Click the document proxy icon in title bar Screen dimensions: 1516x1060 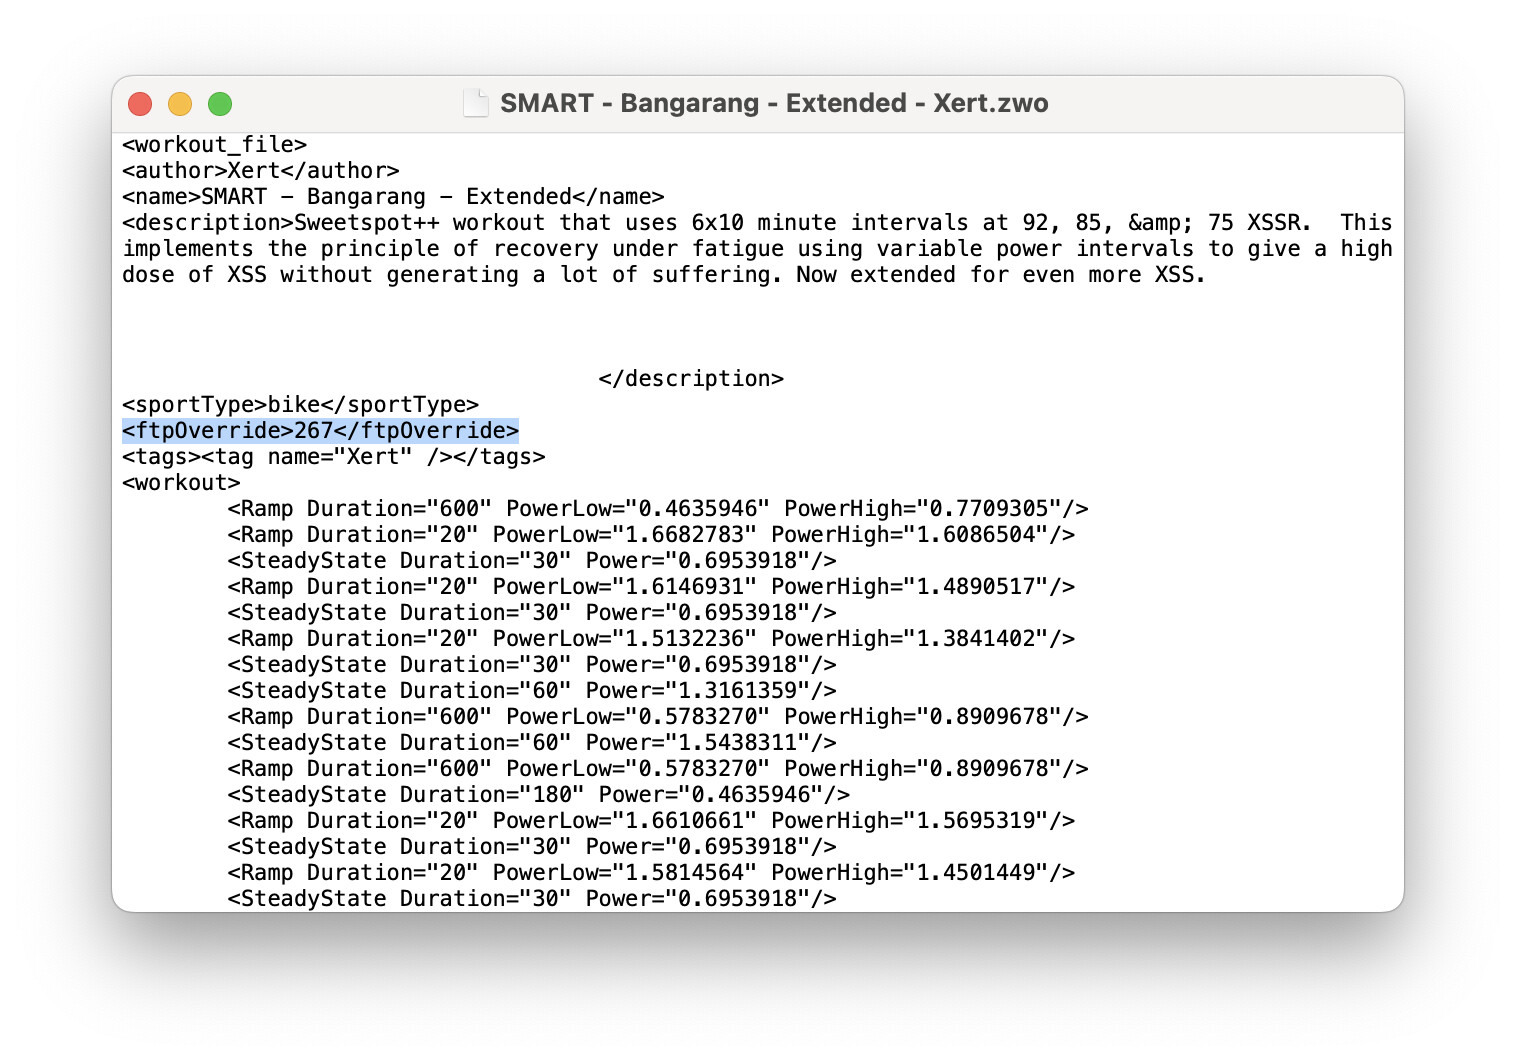coord(476,103)
